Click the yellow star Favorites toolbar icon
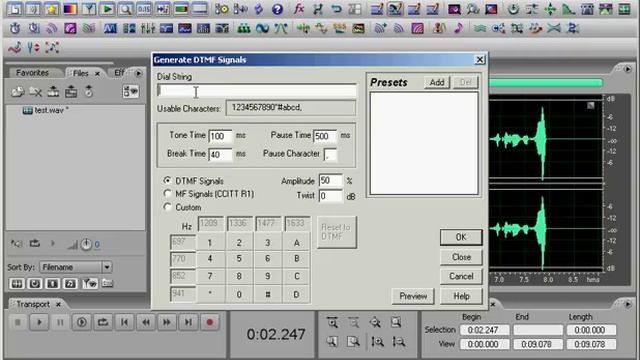The width and height of the screenshot is (640, 360). pos(51,9)
